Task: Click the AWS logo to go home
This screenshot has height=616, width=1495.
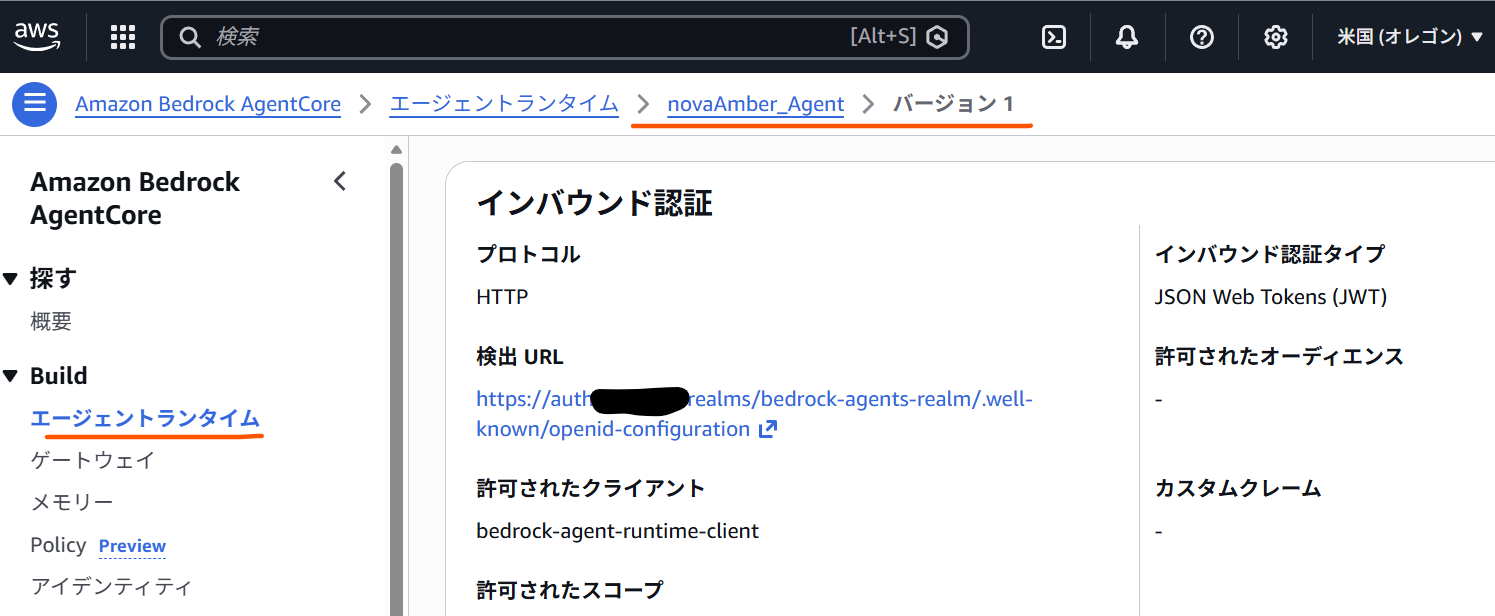Action: [37, 36]
